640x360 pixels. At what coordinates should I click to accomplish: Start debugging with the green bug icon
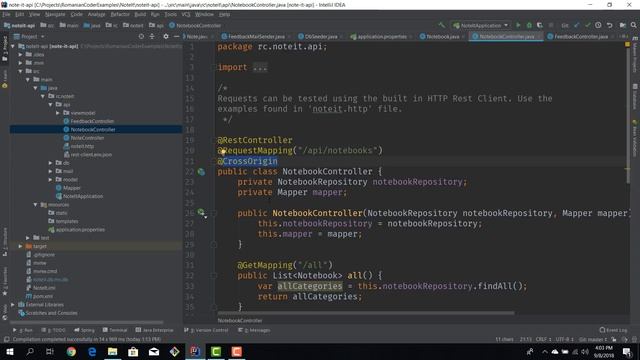point(529,25)
